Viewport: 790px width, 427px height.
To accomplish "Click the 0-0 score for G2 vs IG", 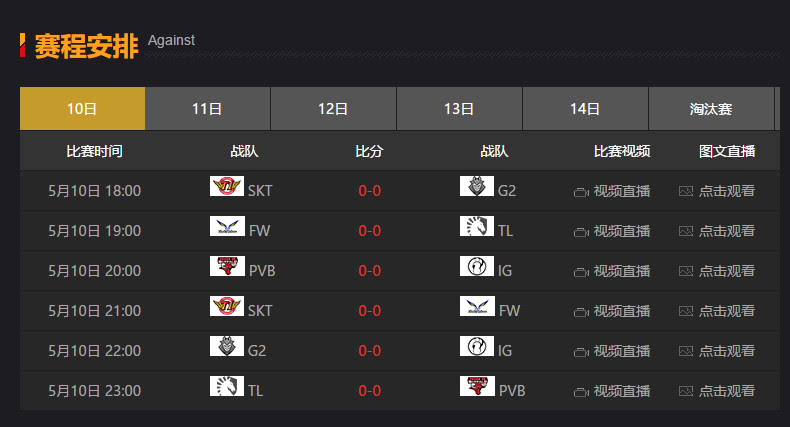I will 369,350.
